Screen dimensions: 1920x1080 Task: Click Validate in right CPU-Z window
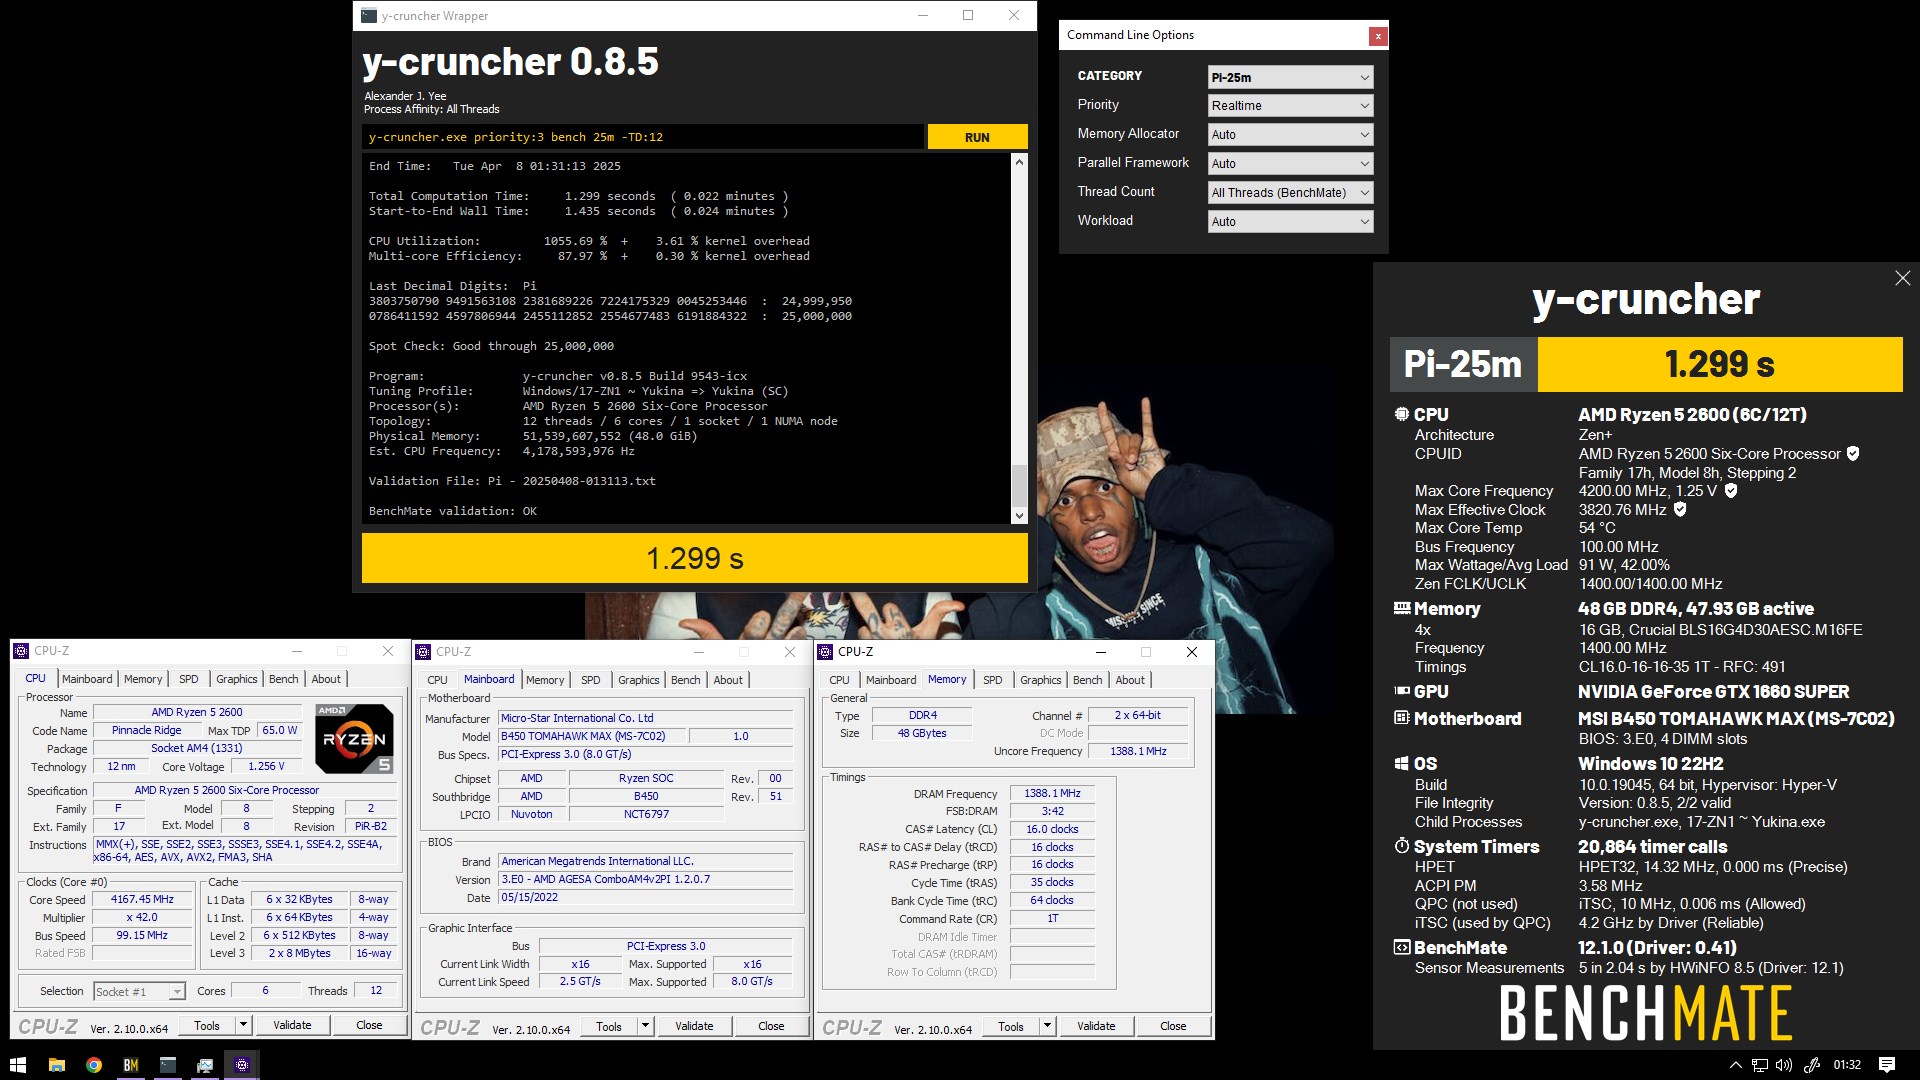tap(1096, 1027)
